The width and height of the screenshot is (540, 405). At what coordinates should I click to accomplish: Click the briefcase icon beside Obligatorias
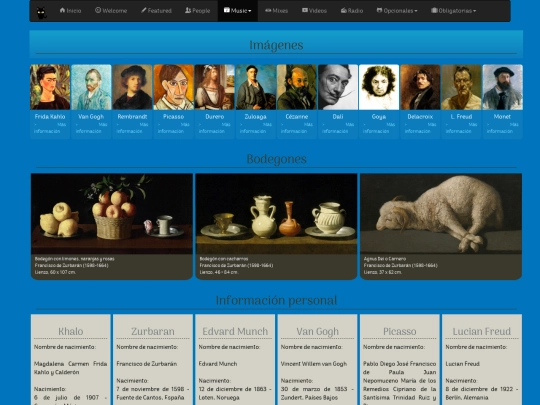coord(434,10)
